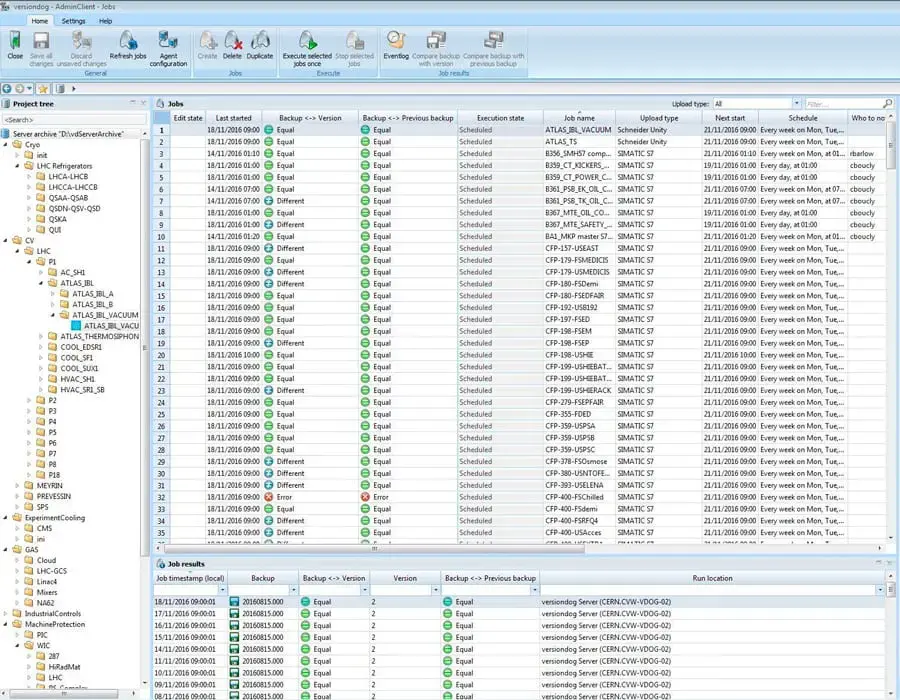900x700 pixels.
Task: Collapse the ExperimentCooling tree node
Action: point(6,518)
